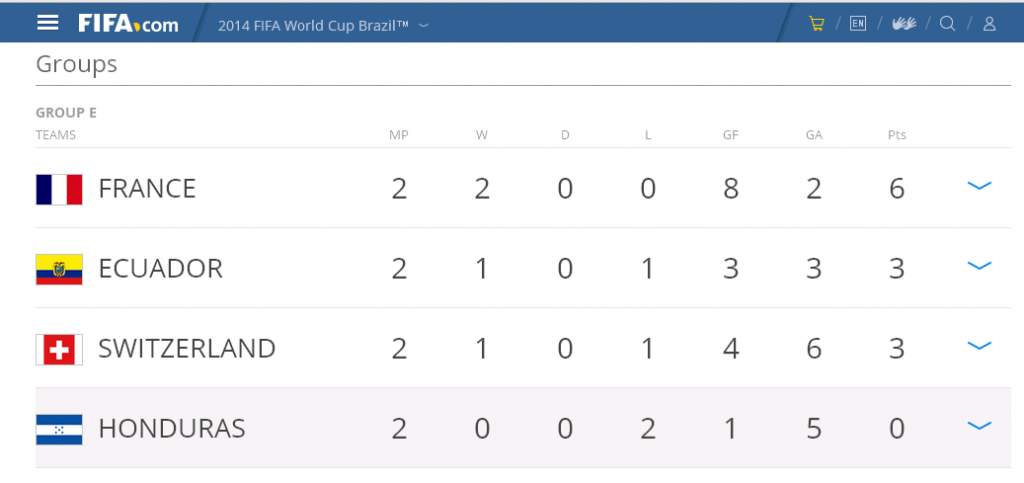This screenshot has width=1024, height=483.
Task: Expand the Ecuador row chevron
Action: tap(979, 266)
